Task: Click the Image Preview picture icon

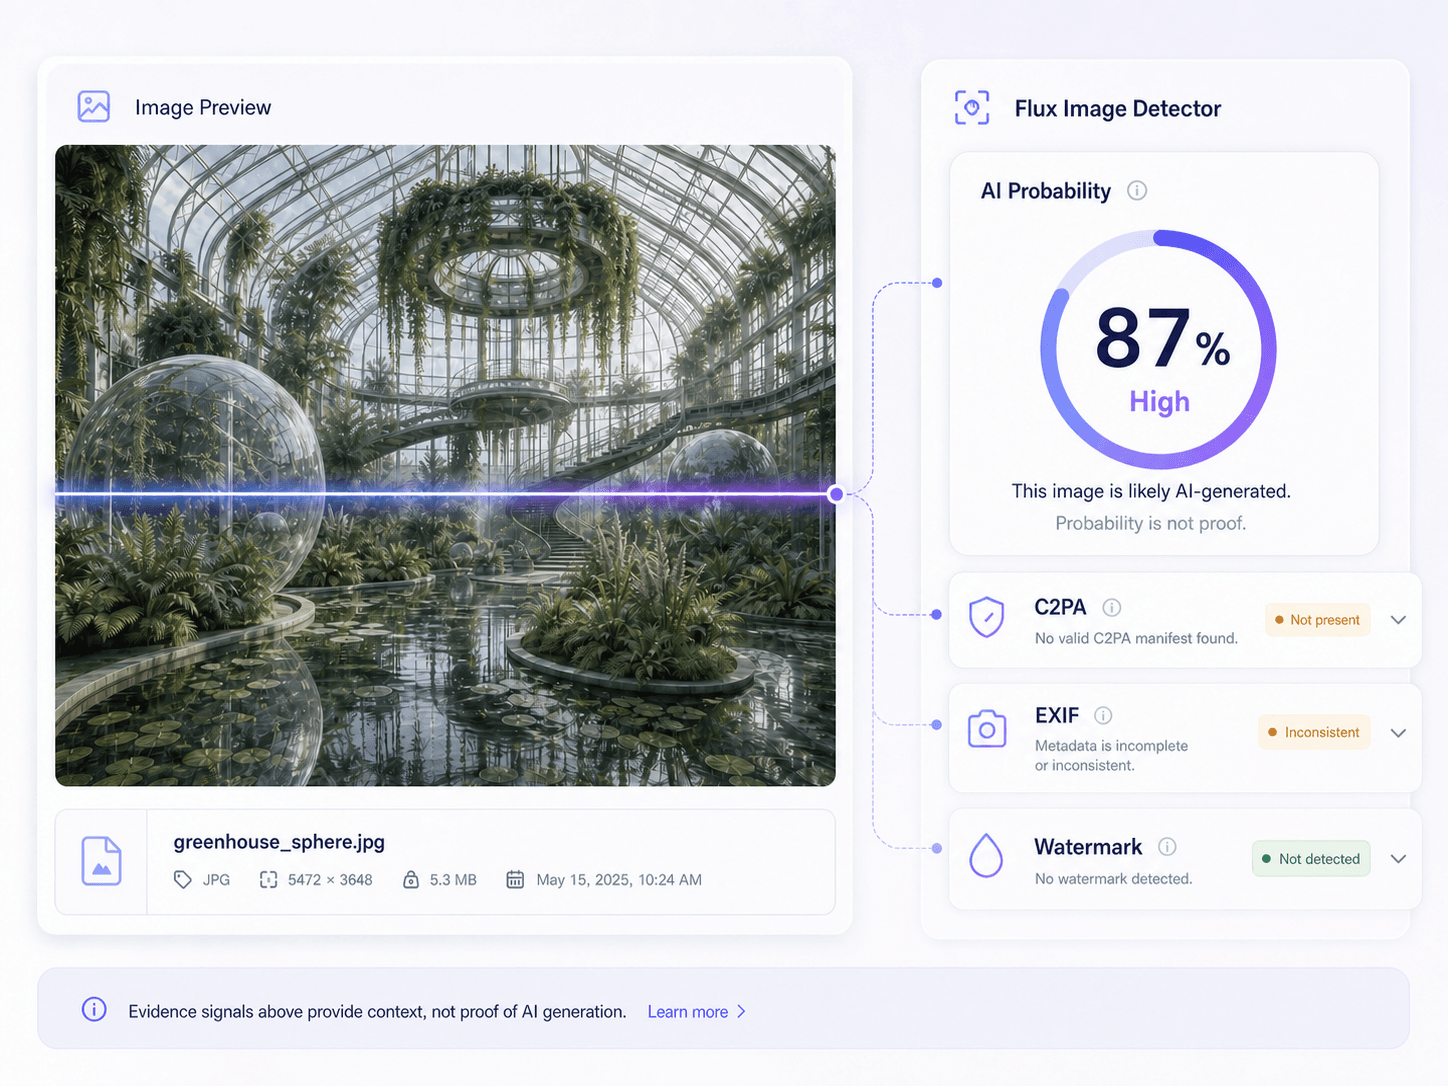Action: [94, 106]
